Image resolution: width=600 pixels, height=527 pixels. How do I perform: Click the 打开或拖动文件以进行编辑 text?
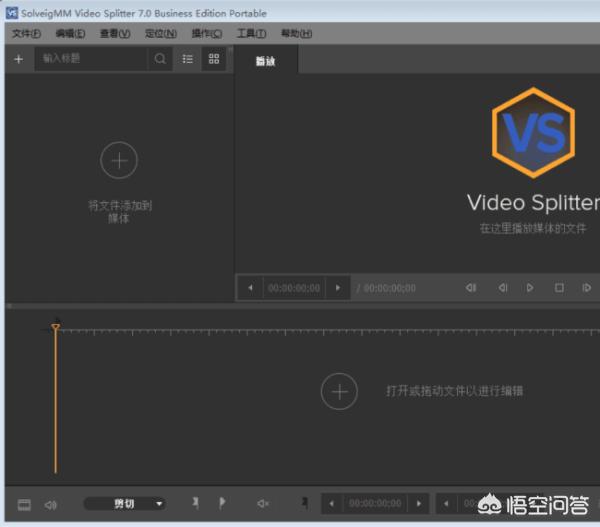pyautogui.click(x=455, y=391)
